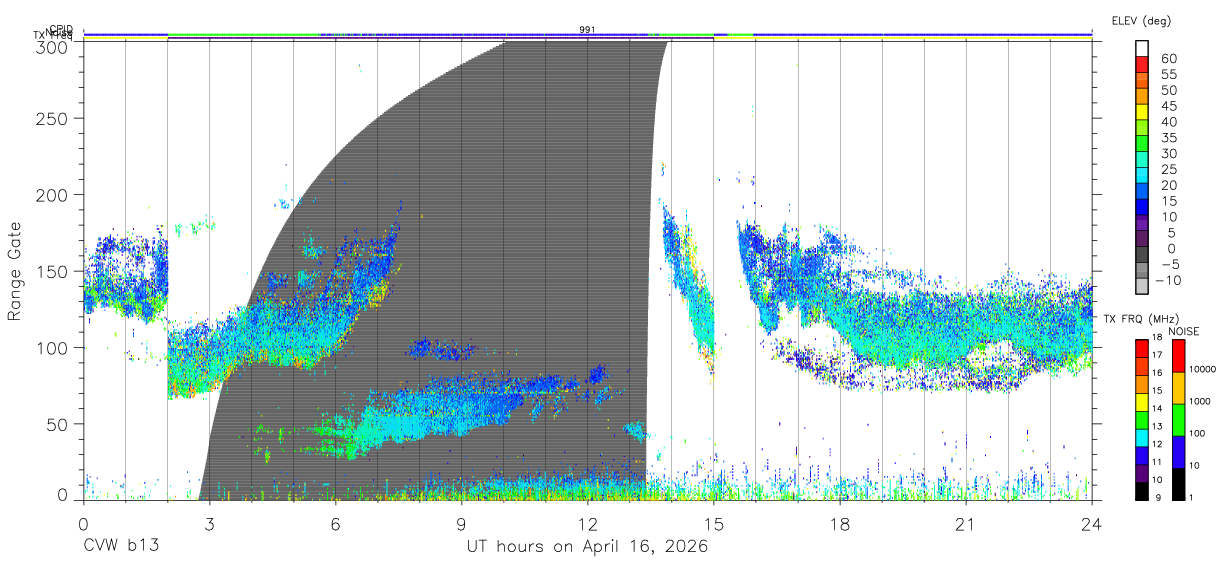Click the y-axis tick label '100'

(54, 347)
